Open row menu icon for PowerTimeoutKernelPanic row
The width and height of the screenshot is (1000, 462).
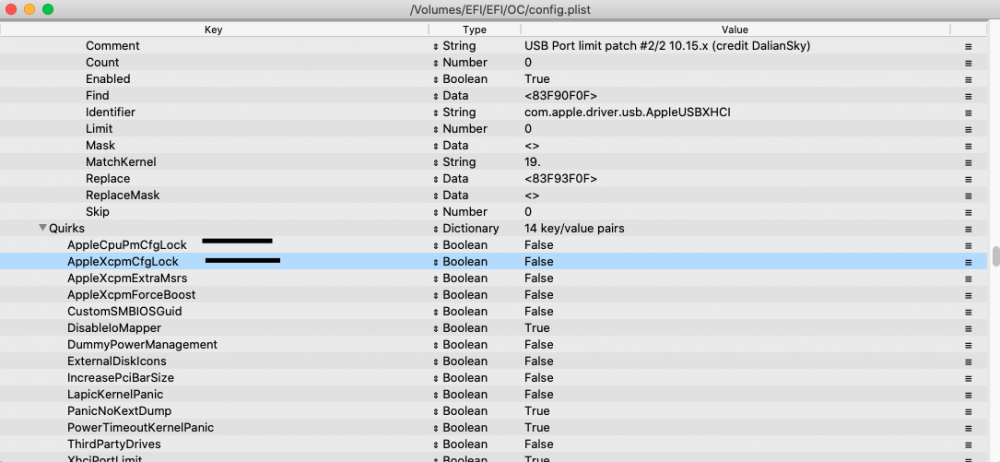tap(968, 428)
